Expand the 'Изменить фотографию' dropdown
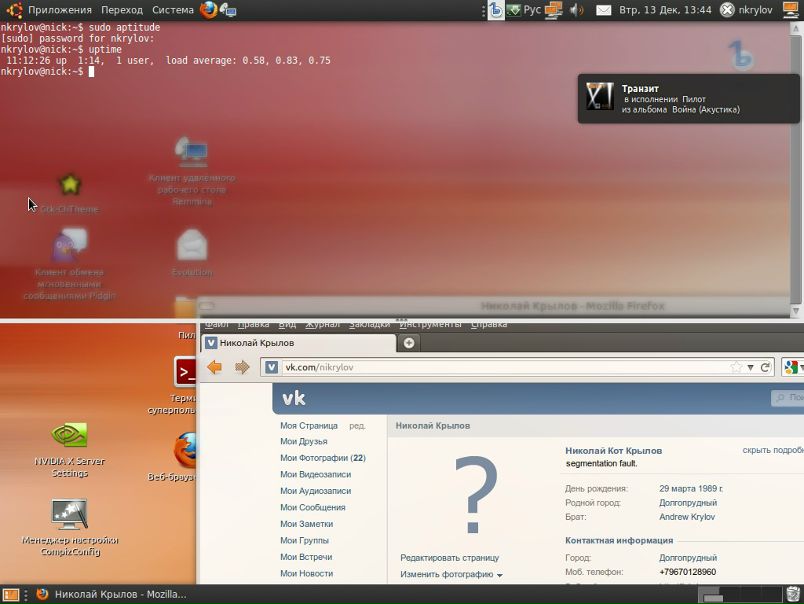The height and width of the screenshot is (604, 804). pos(451,575)
